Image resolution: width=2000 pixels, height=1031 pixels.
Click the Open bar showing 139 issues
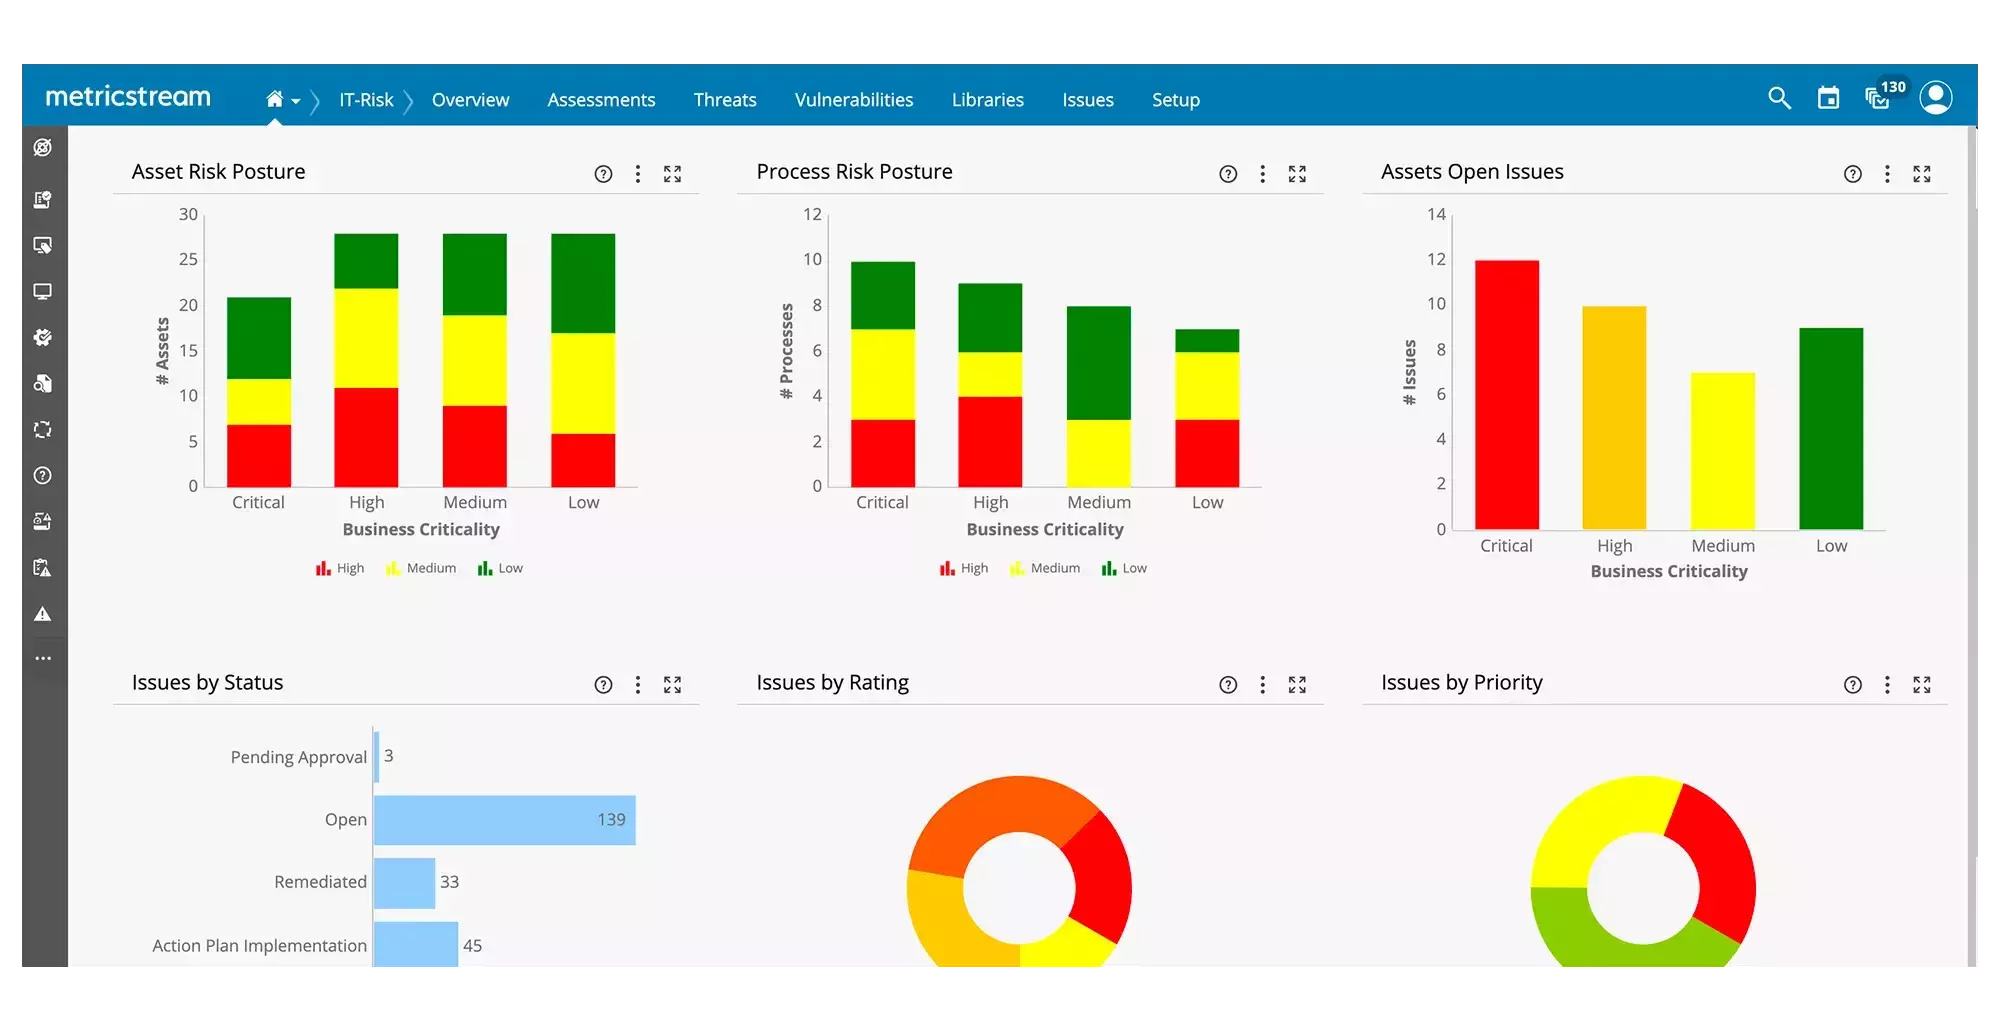(x=505, y=820)
